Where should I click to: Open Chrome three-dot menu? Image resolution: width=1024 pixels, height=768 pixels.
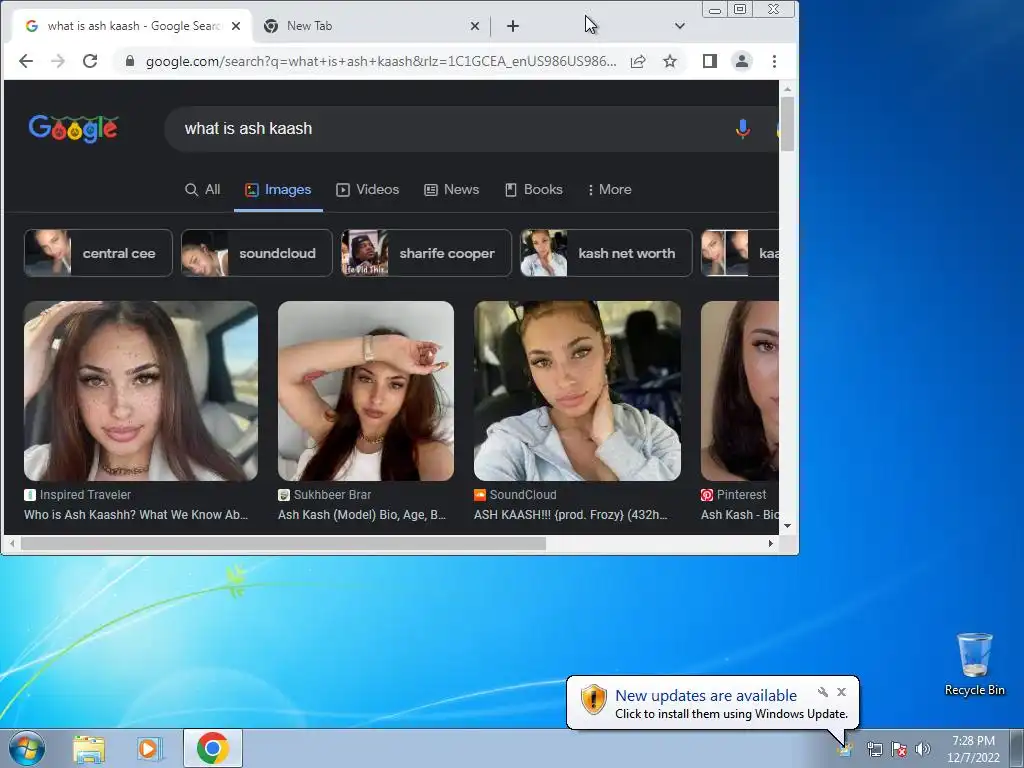(x=775, y=61)
